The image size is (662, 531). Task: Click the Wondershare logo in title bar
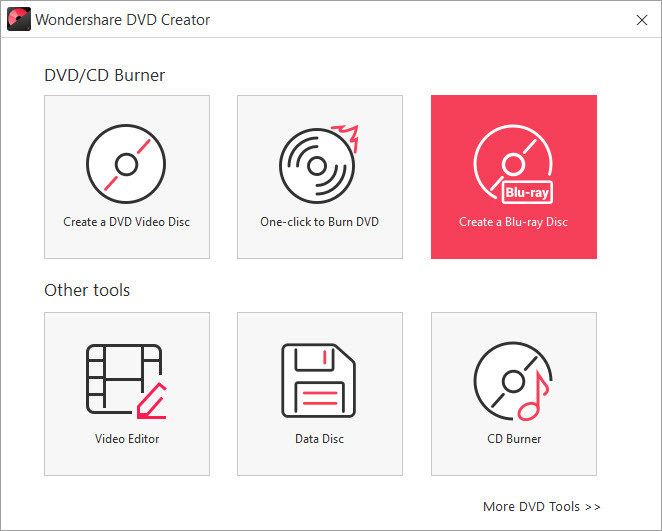18,19
